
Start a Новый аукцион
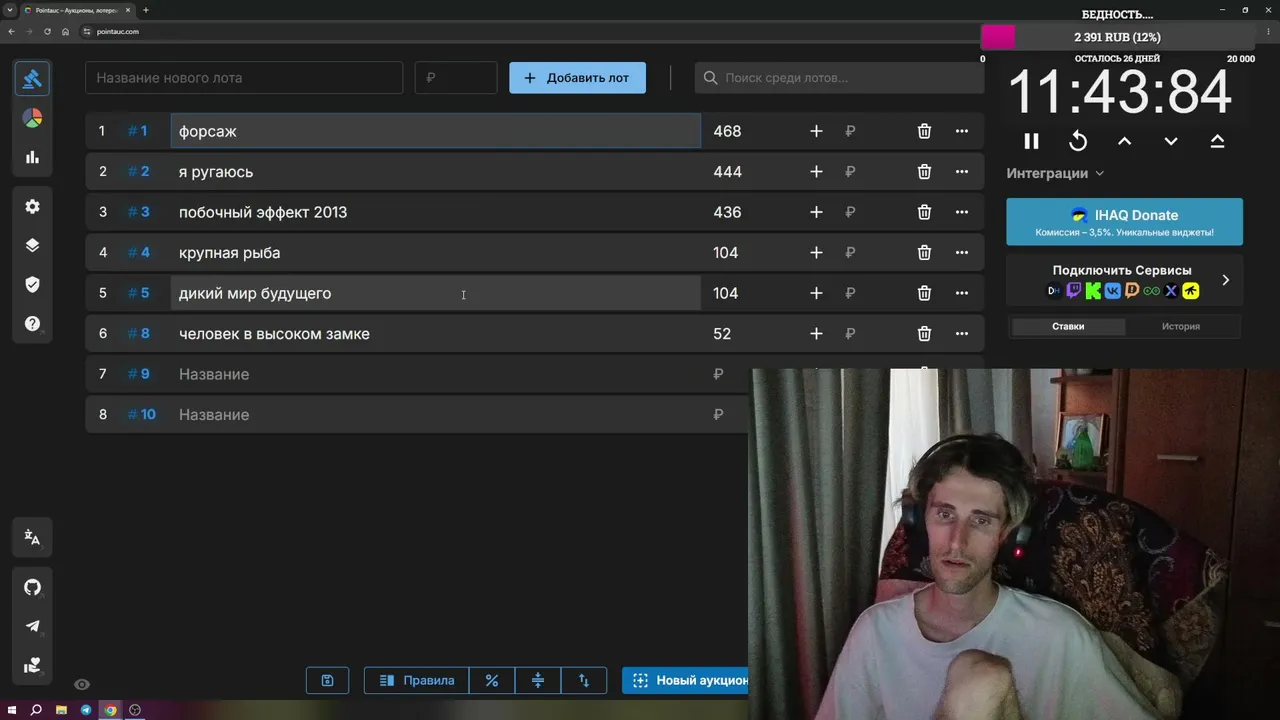[686, 680]
